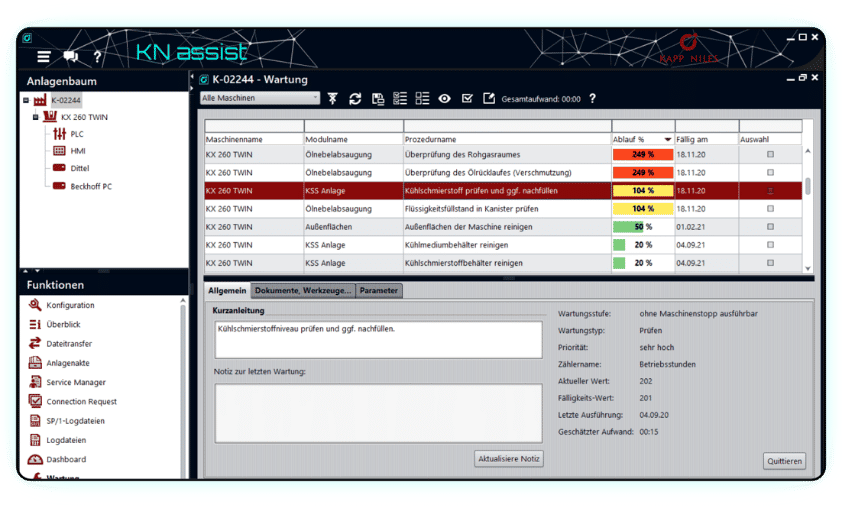Image resolution: width=842 pixels, height=508 pixels.
Task: Click the Kurzanleitung text box
Action: point(378,339)
